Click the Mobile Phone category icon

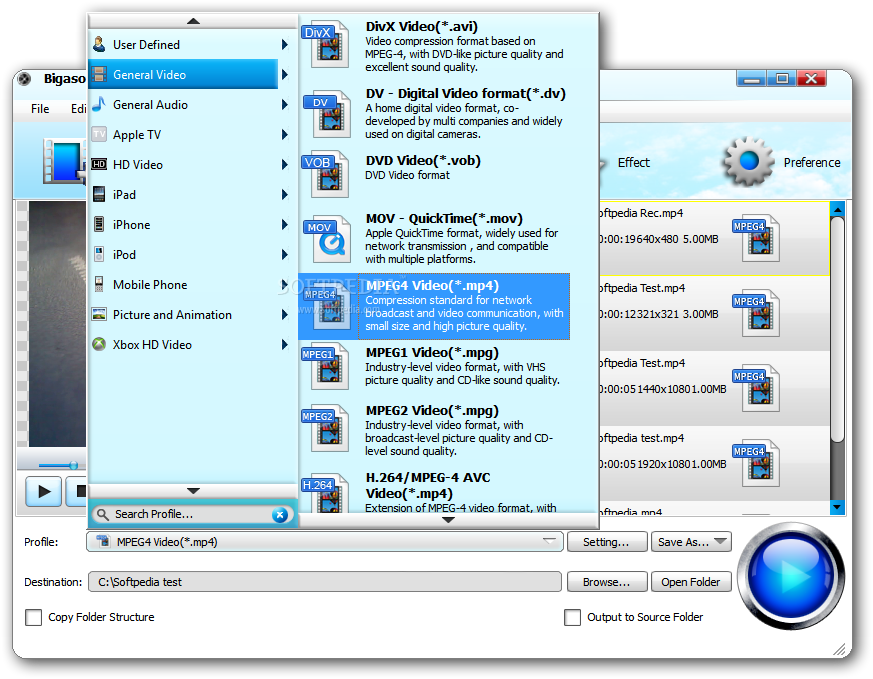(x=99, y=284)
